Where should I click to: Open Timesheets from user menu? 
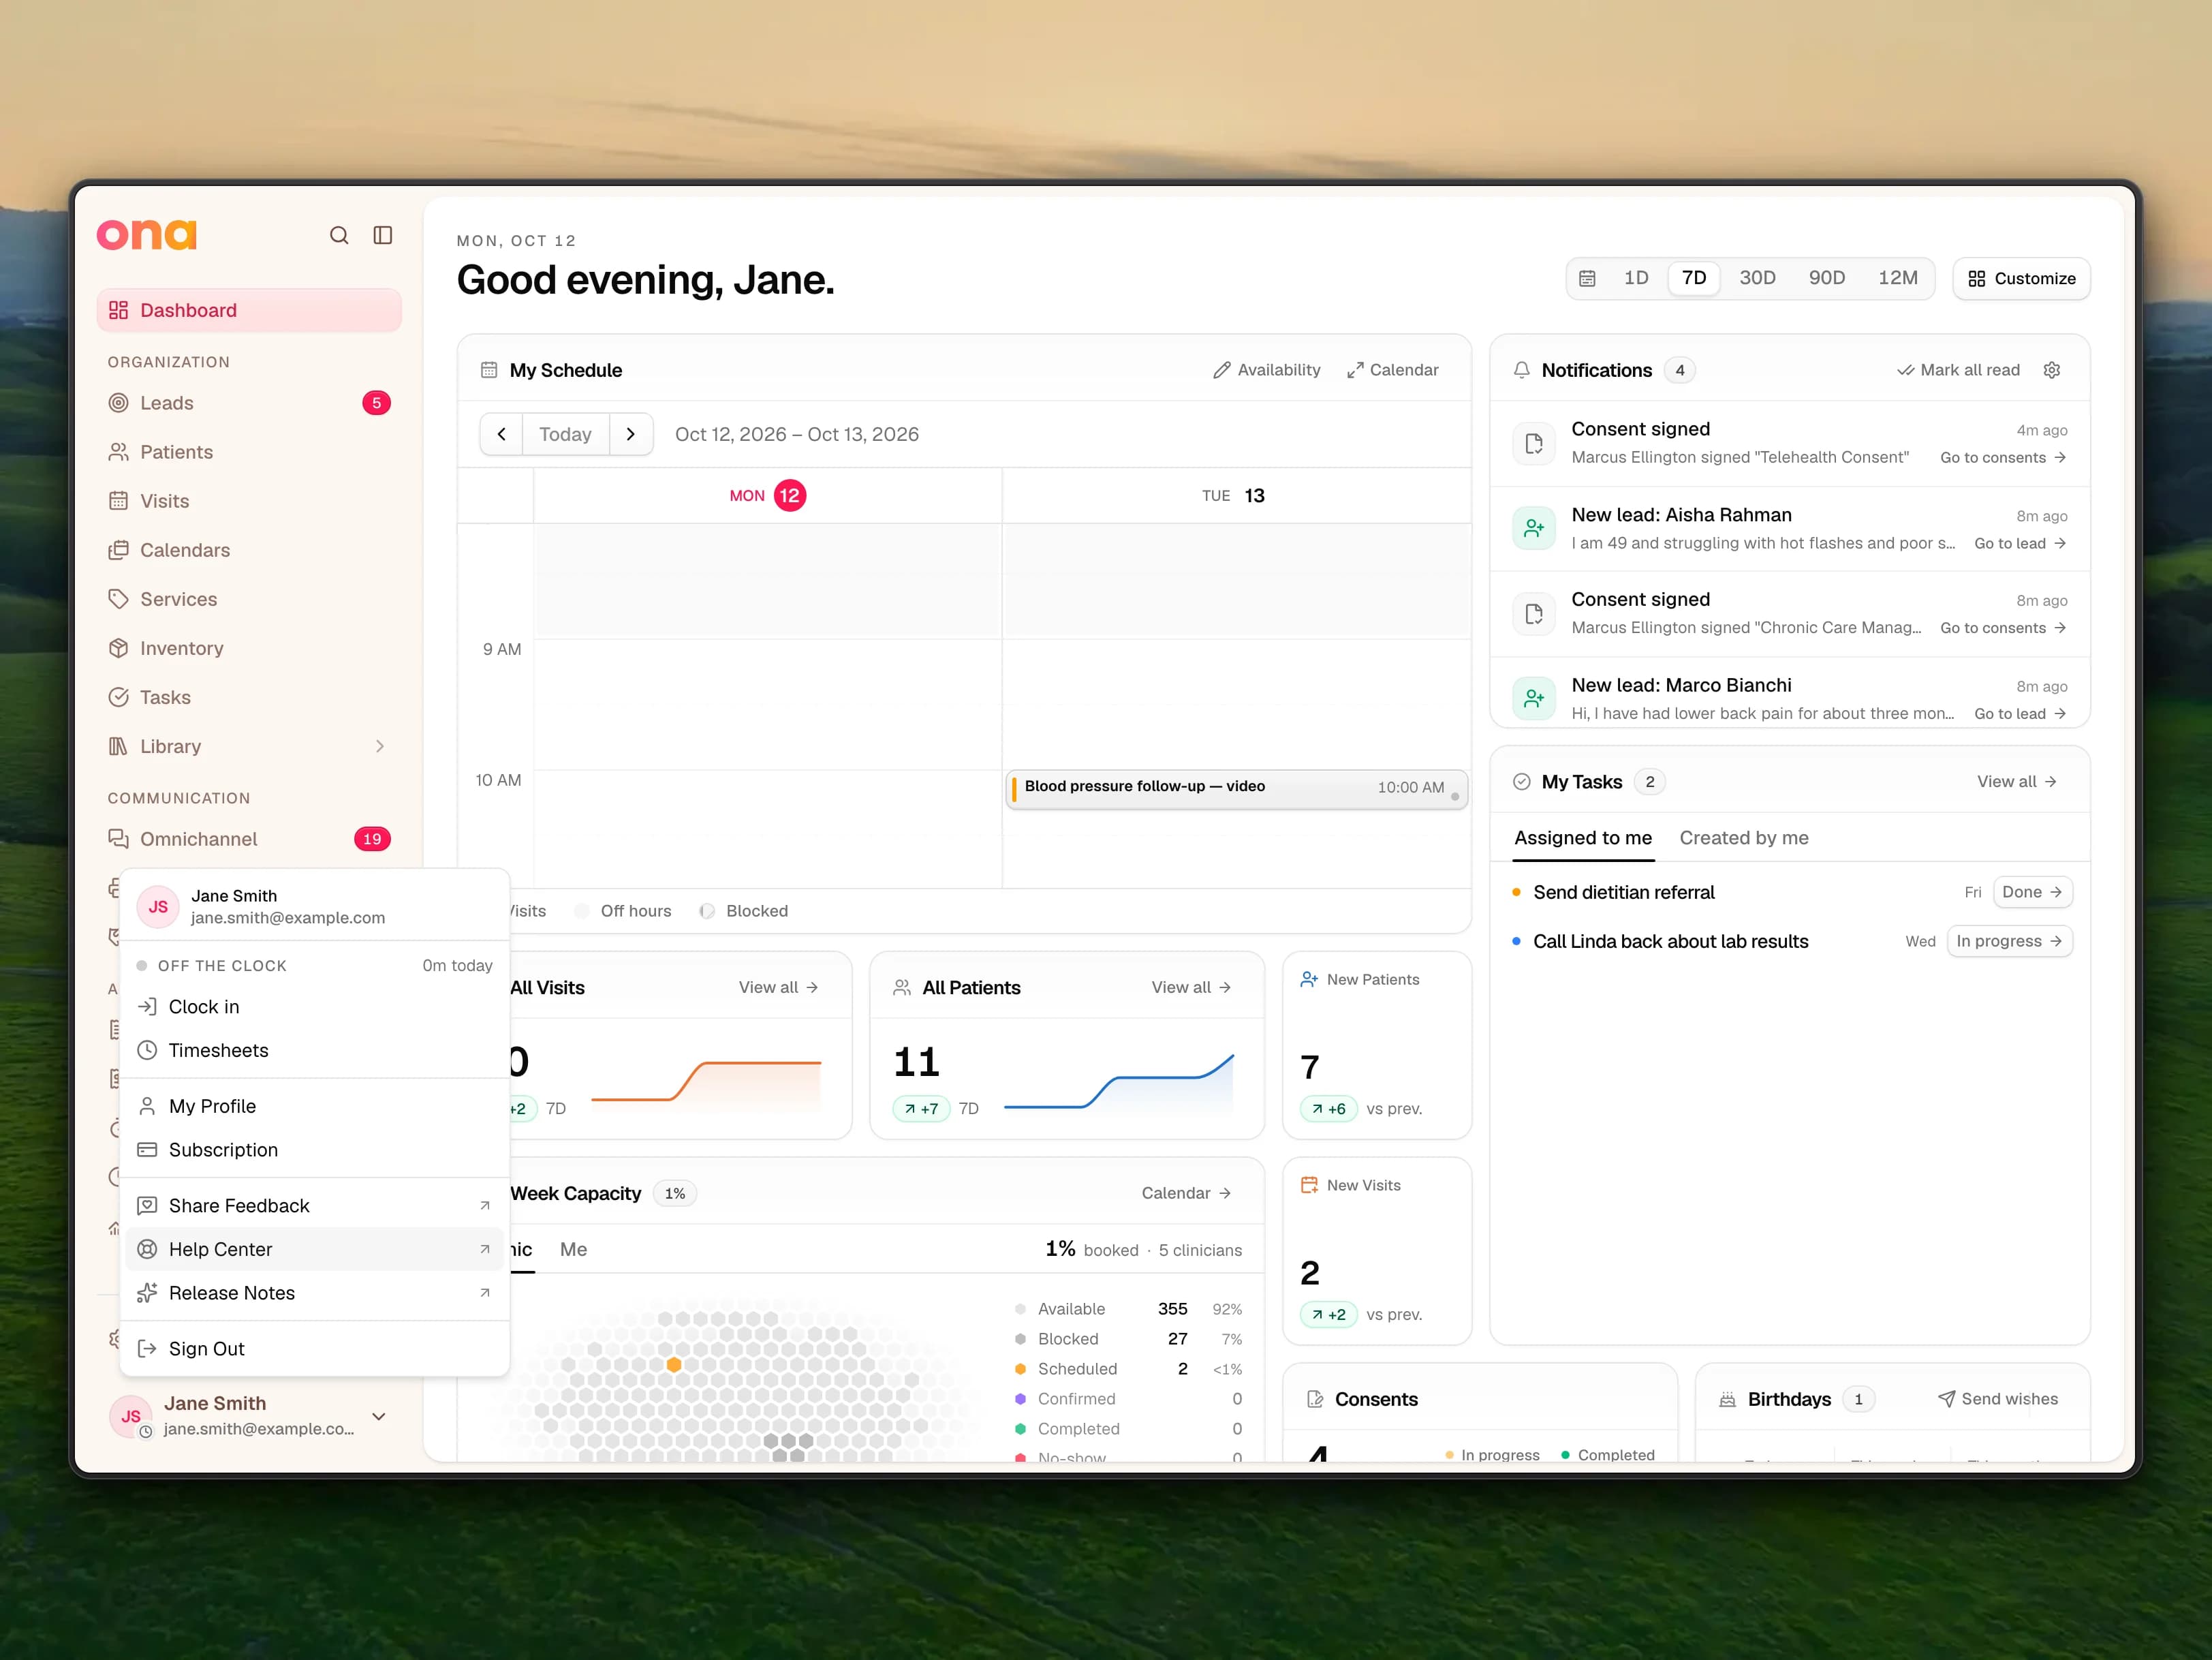pyautogui.click(x=315, y=1050)
